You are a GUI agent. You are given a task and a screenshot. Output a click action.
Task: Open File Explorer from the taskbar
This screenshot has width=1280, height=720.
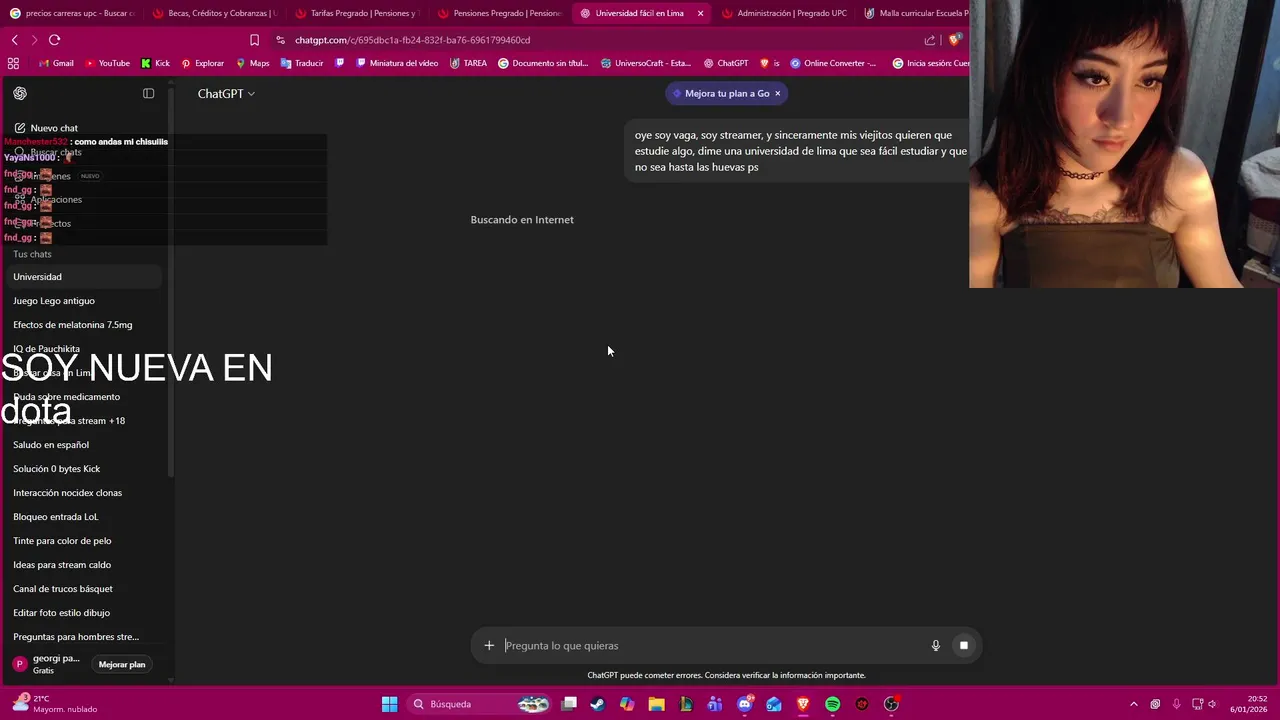click(656, 704)
